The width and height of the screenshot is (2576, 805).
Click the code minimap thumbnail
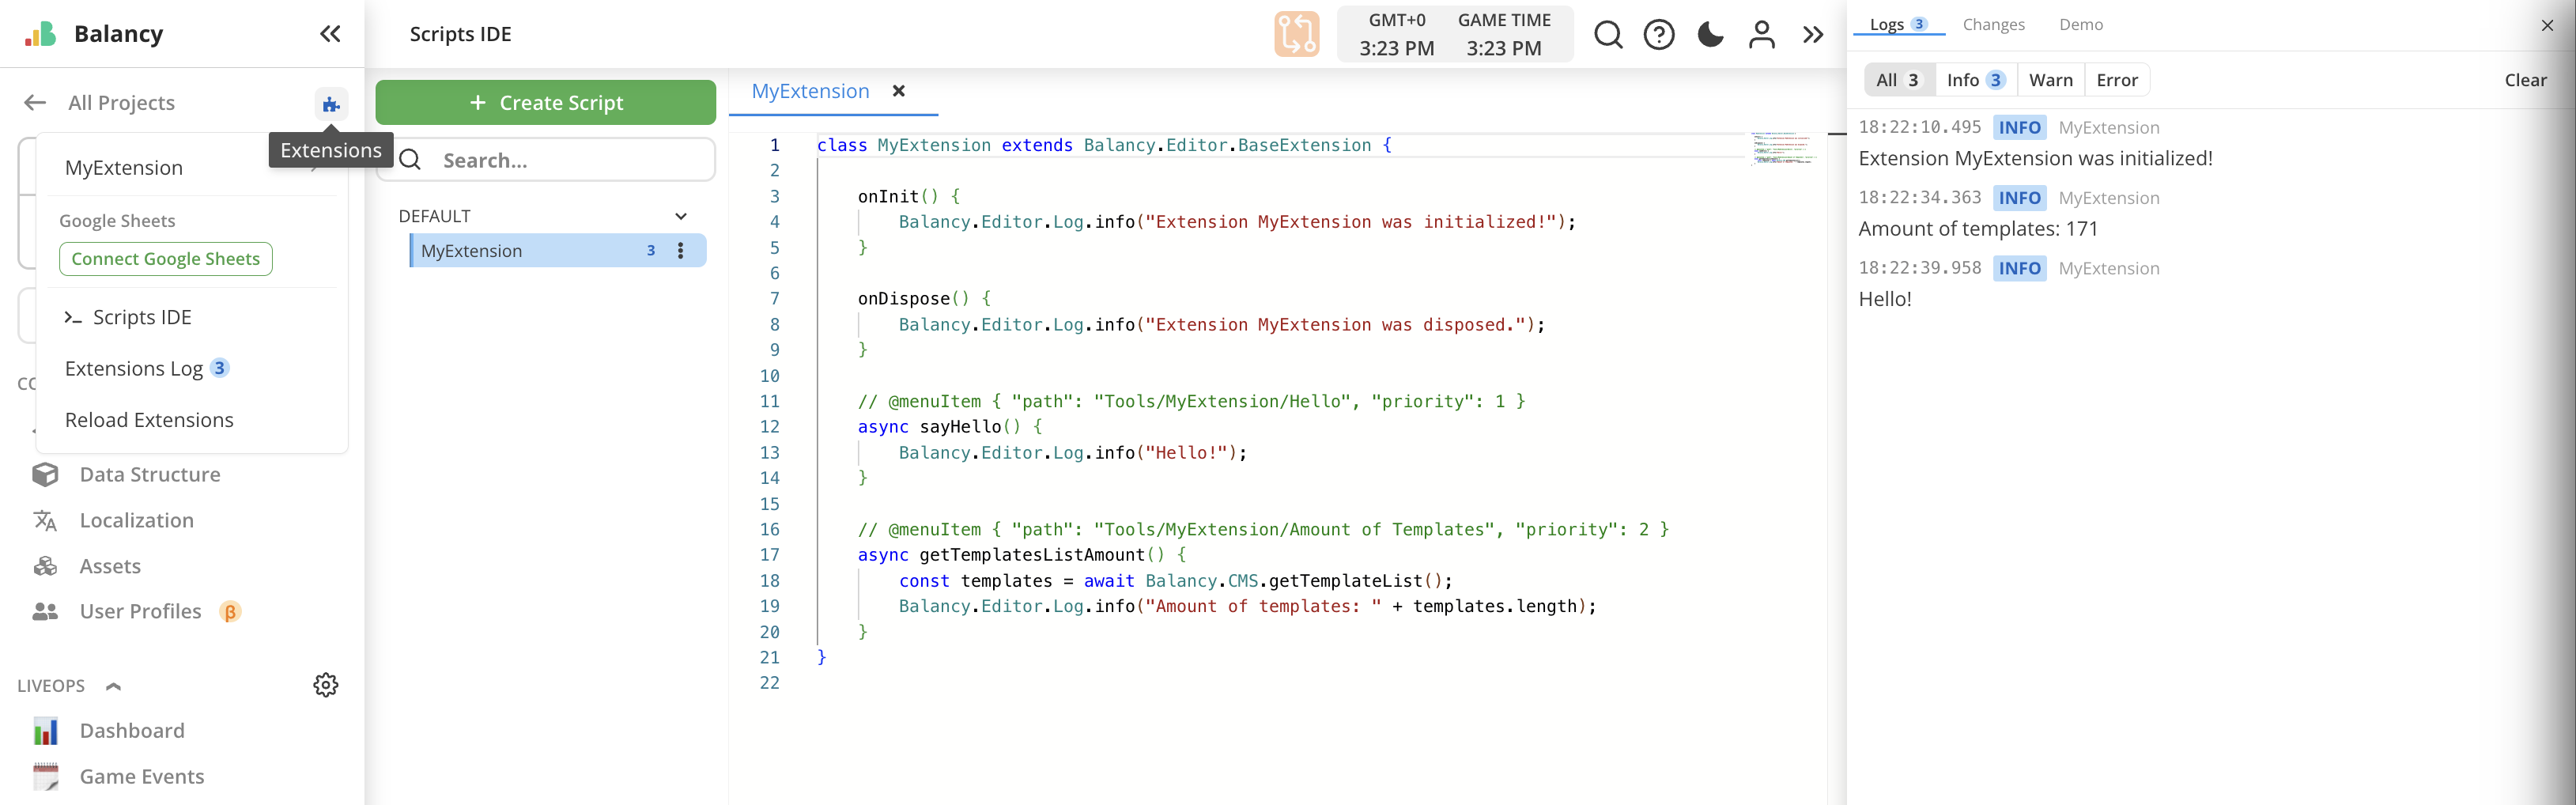tap(1784, 147)
